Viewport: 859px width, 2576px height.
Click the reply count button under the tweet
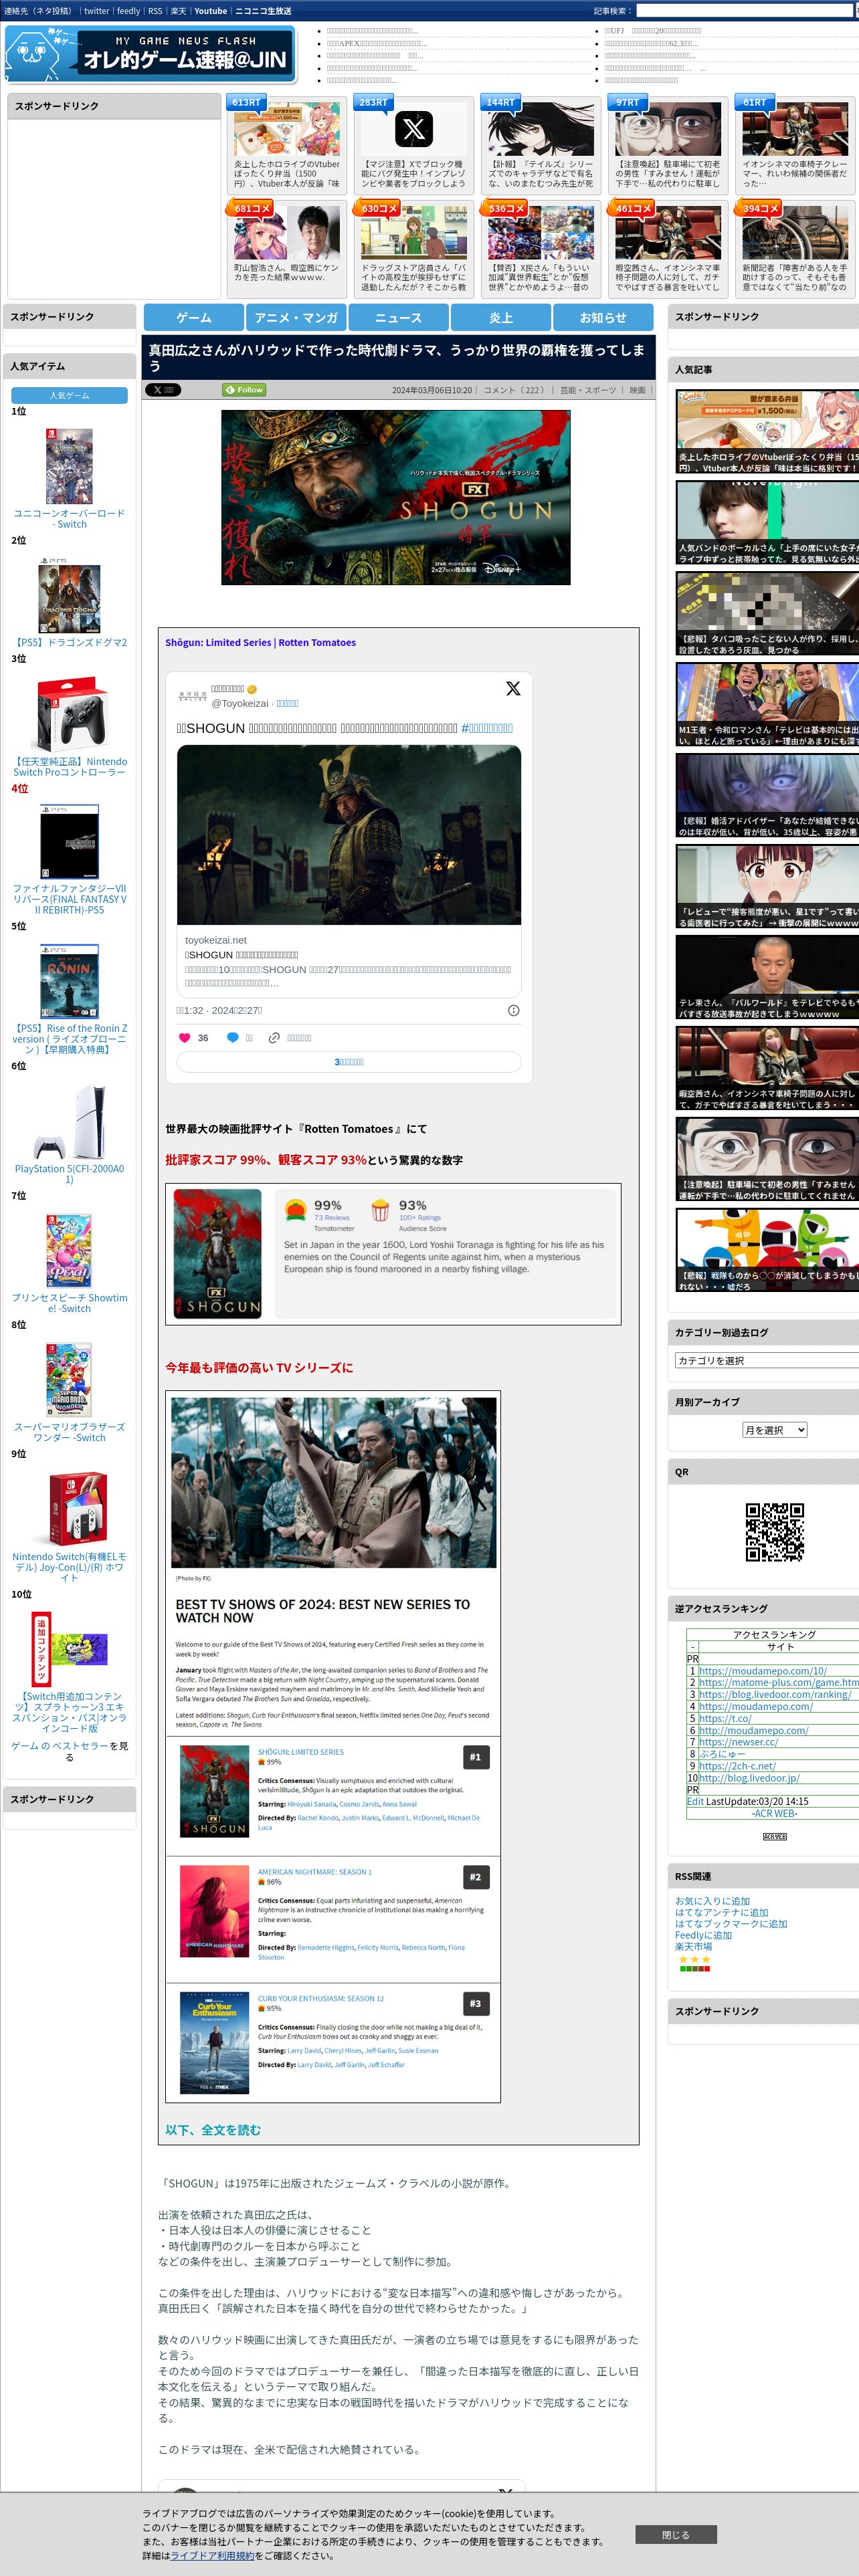(349, 1062)
